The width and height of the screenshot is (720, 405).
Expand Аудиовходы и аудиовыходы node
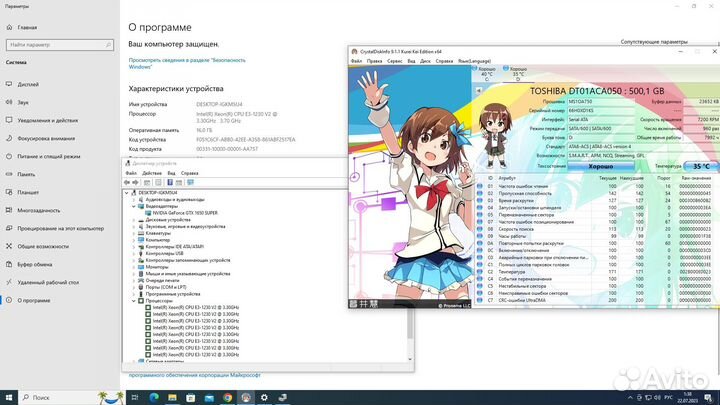tap(134, 200)
